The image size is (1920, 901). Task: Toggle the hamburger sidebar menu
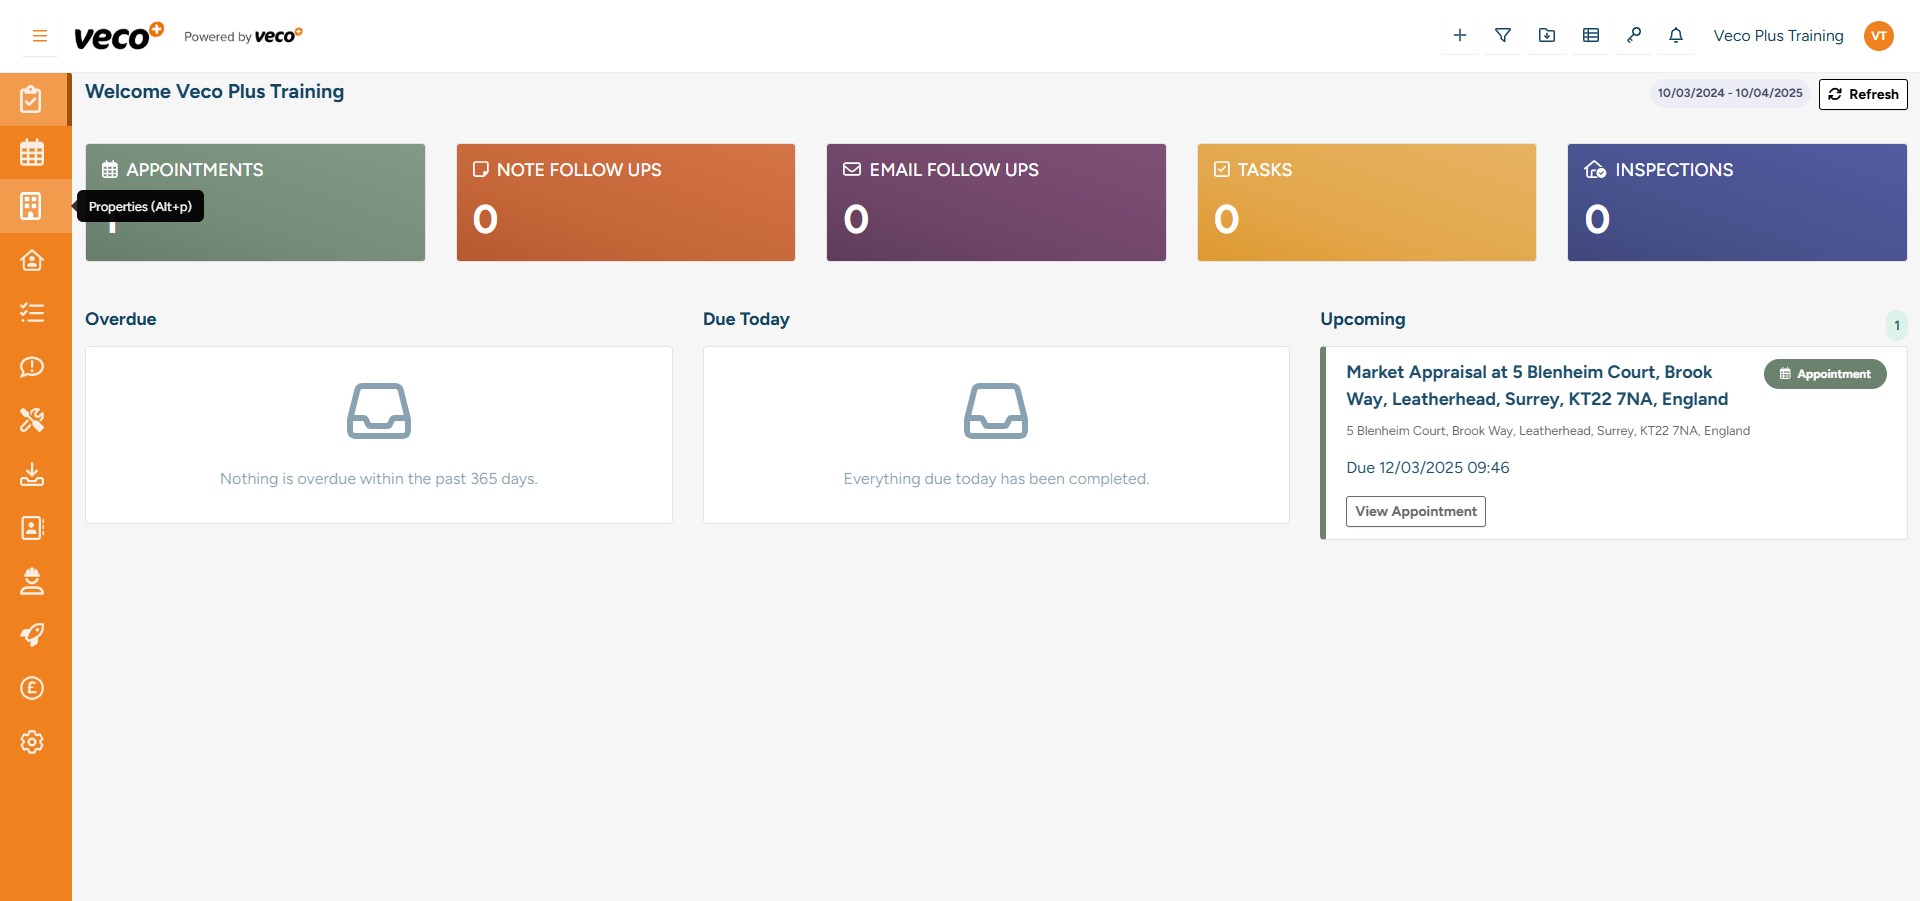(x=40, y=36)
